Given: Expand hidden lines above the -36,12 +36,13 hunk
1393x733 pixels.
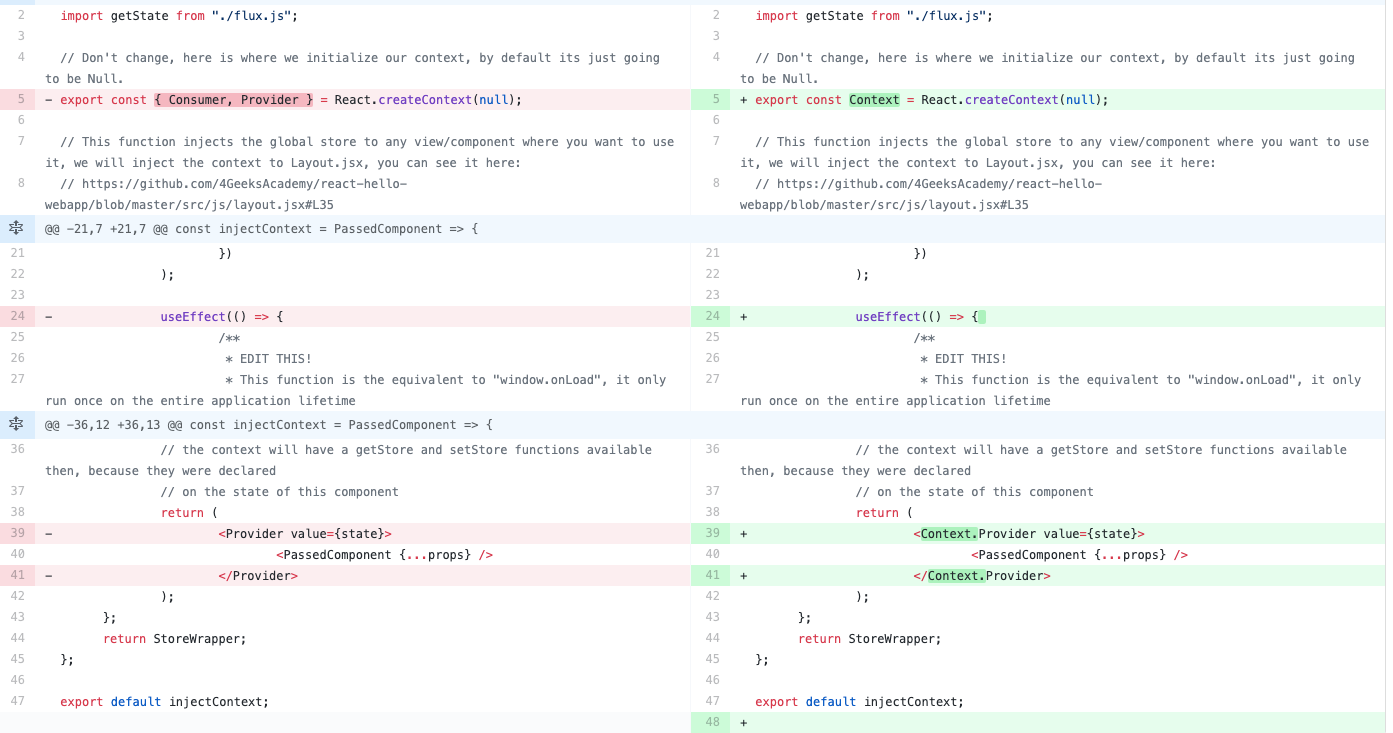Looking at the screenshot, I should click(x=16, y=424).
